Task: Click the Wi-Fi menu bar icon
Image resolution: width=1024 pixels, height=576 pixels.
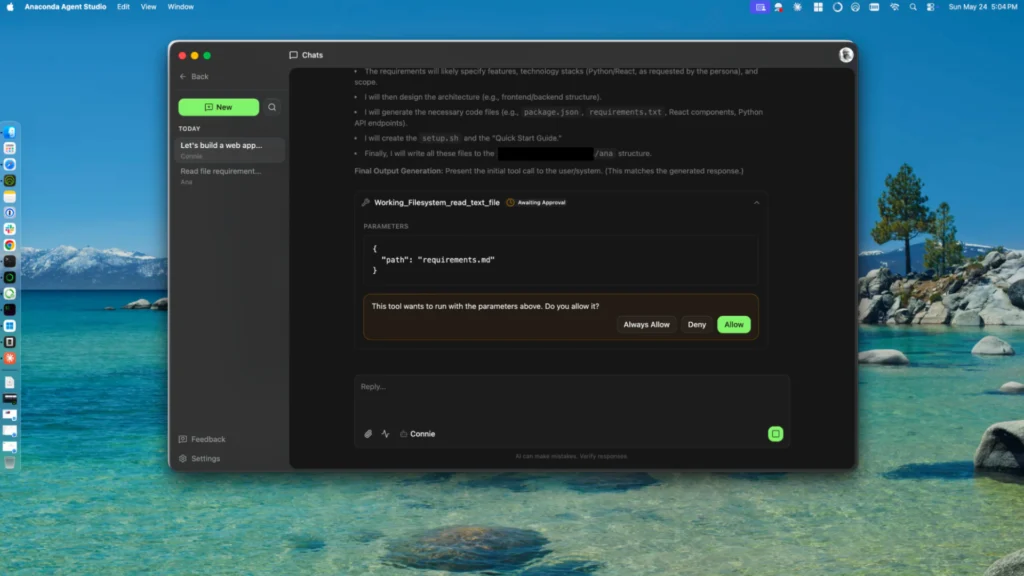Action: [894, 7]
